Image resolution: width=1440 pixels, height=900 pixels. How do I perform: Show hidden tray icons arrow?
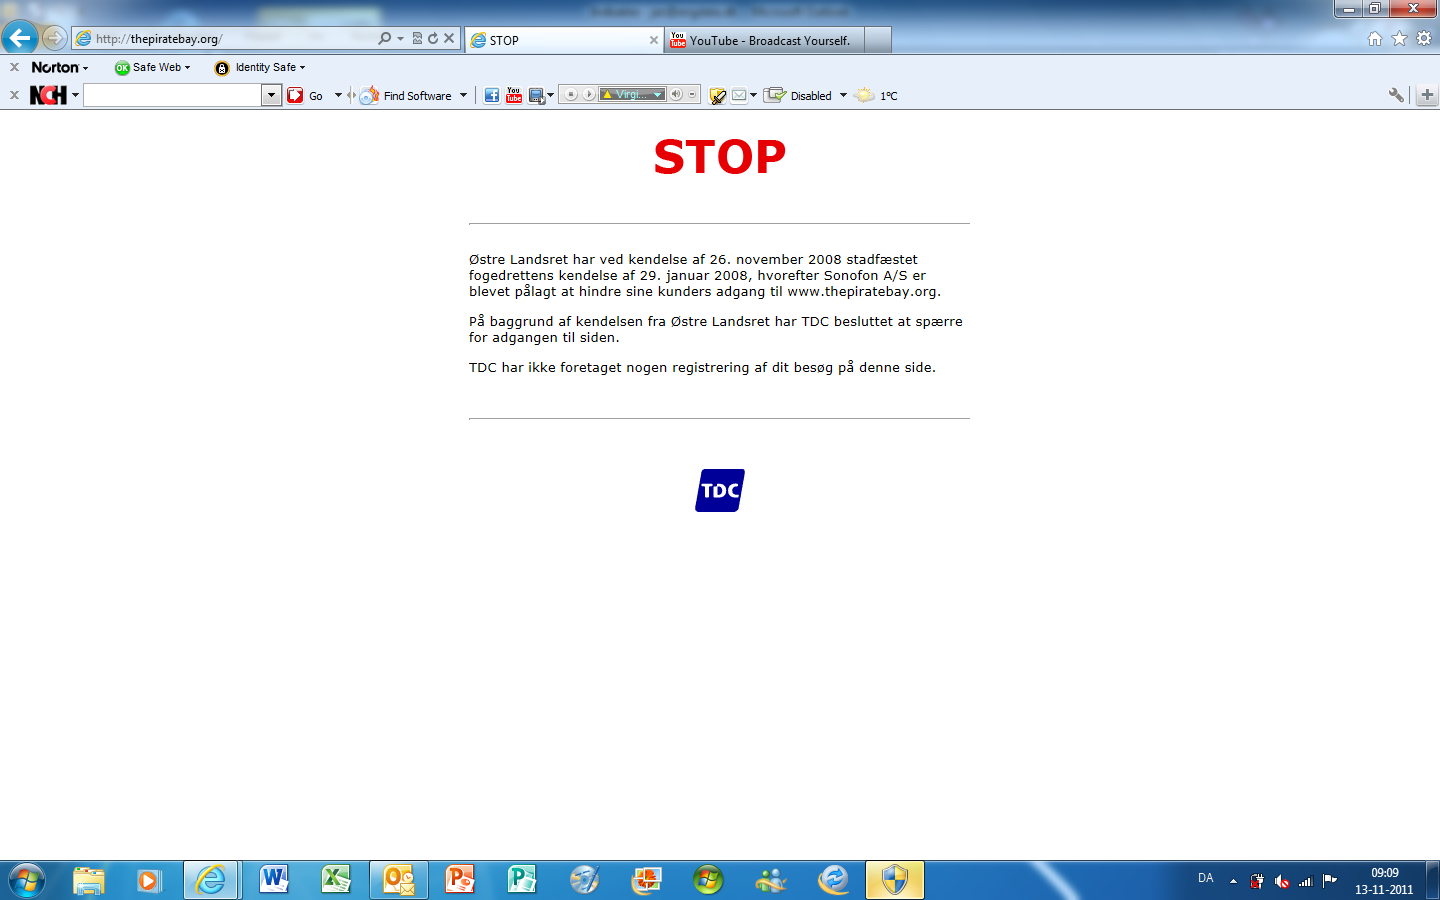click(x=1233, y=881)
